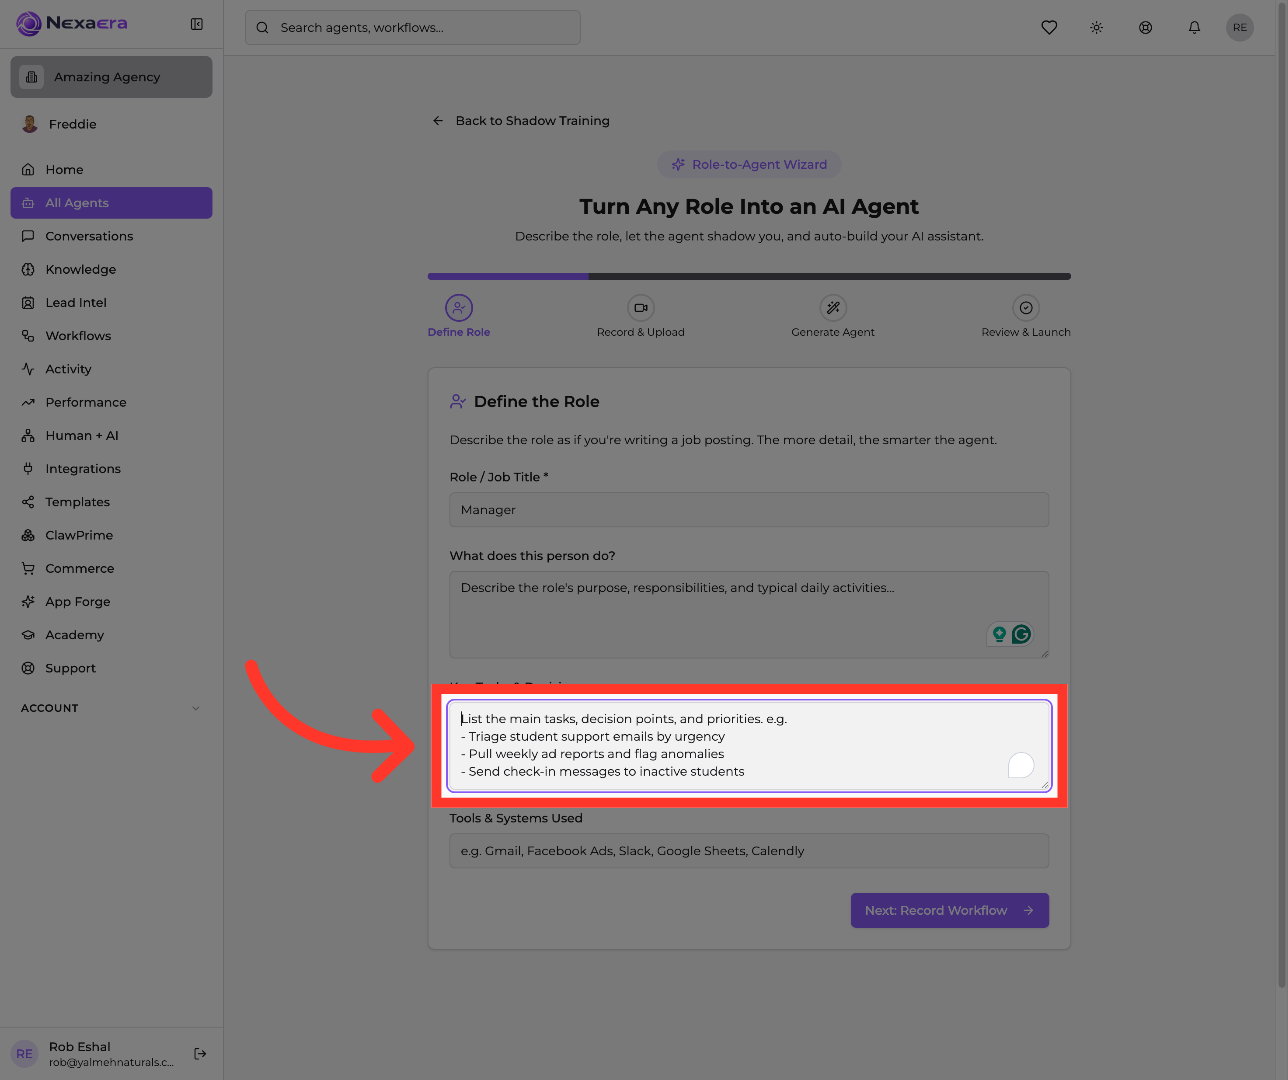The width and height of the screenshot is (1288, 1080).
Task: Click the Grammarly icon in description field
Action: point(1021,634)
